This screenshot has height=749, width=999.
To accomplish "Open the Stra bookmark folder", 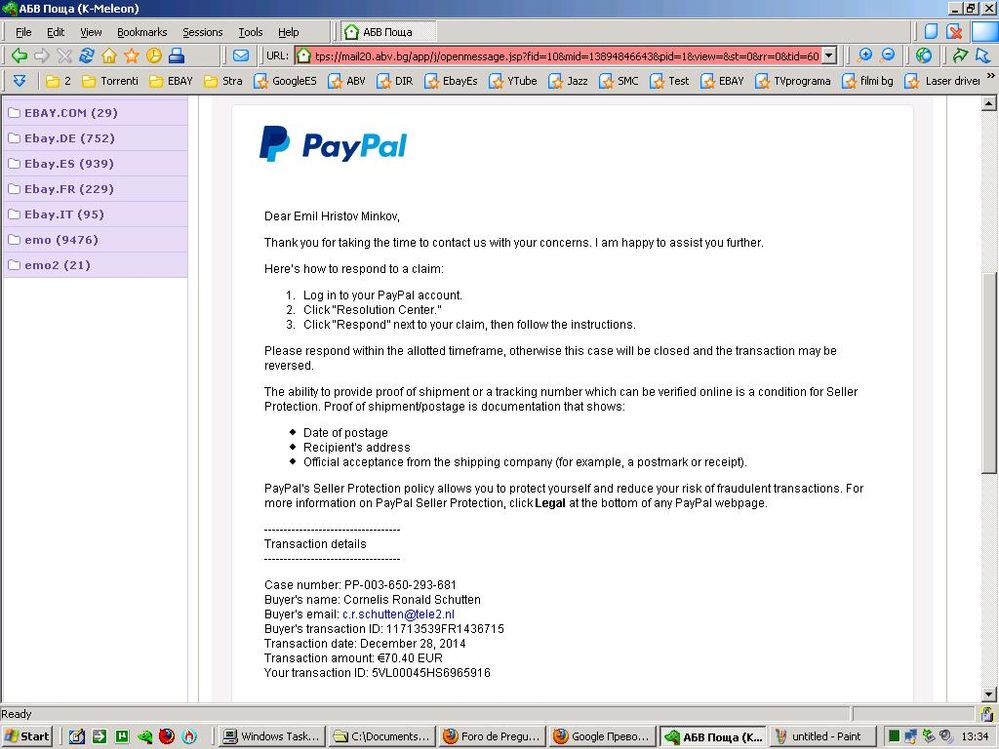I will [224, 81].
